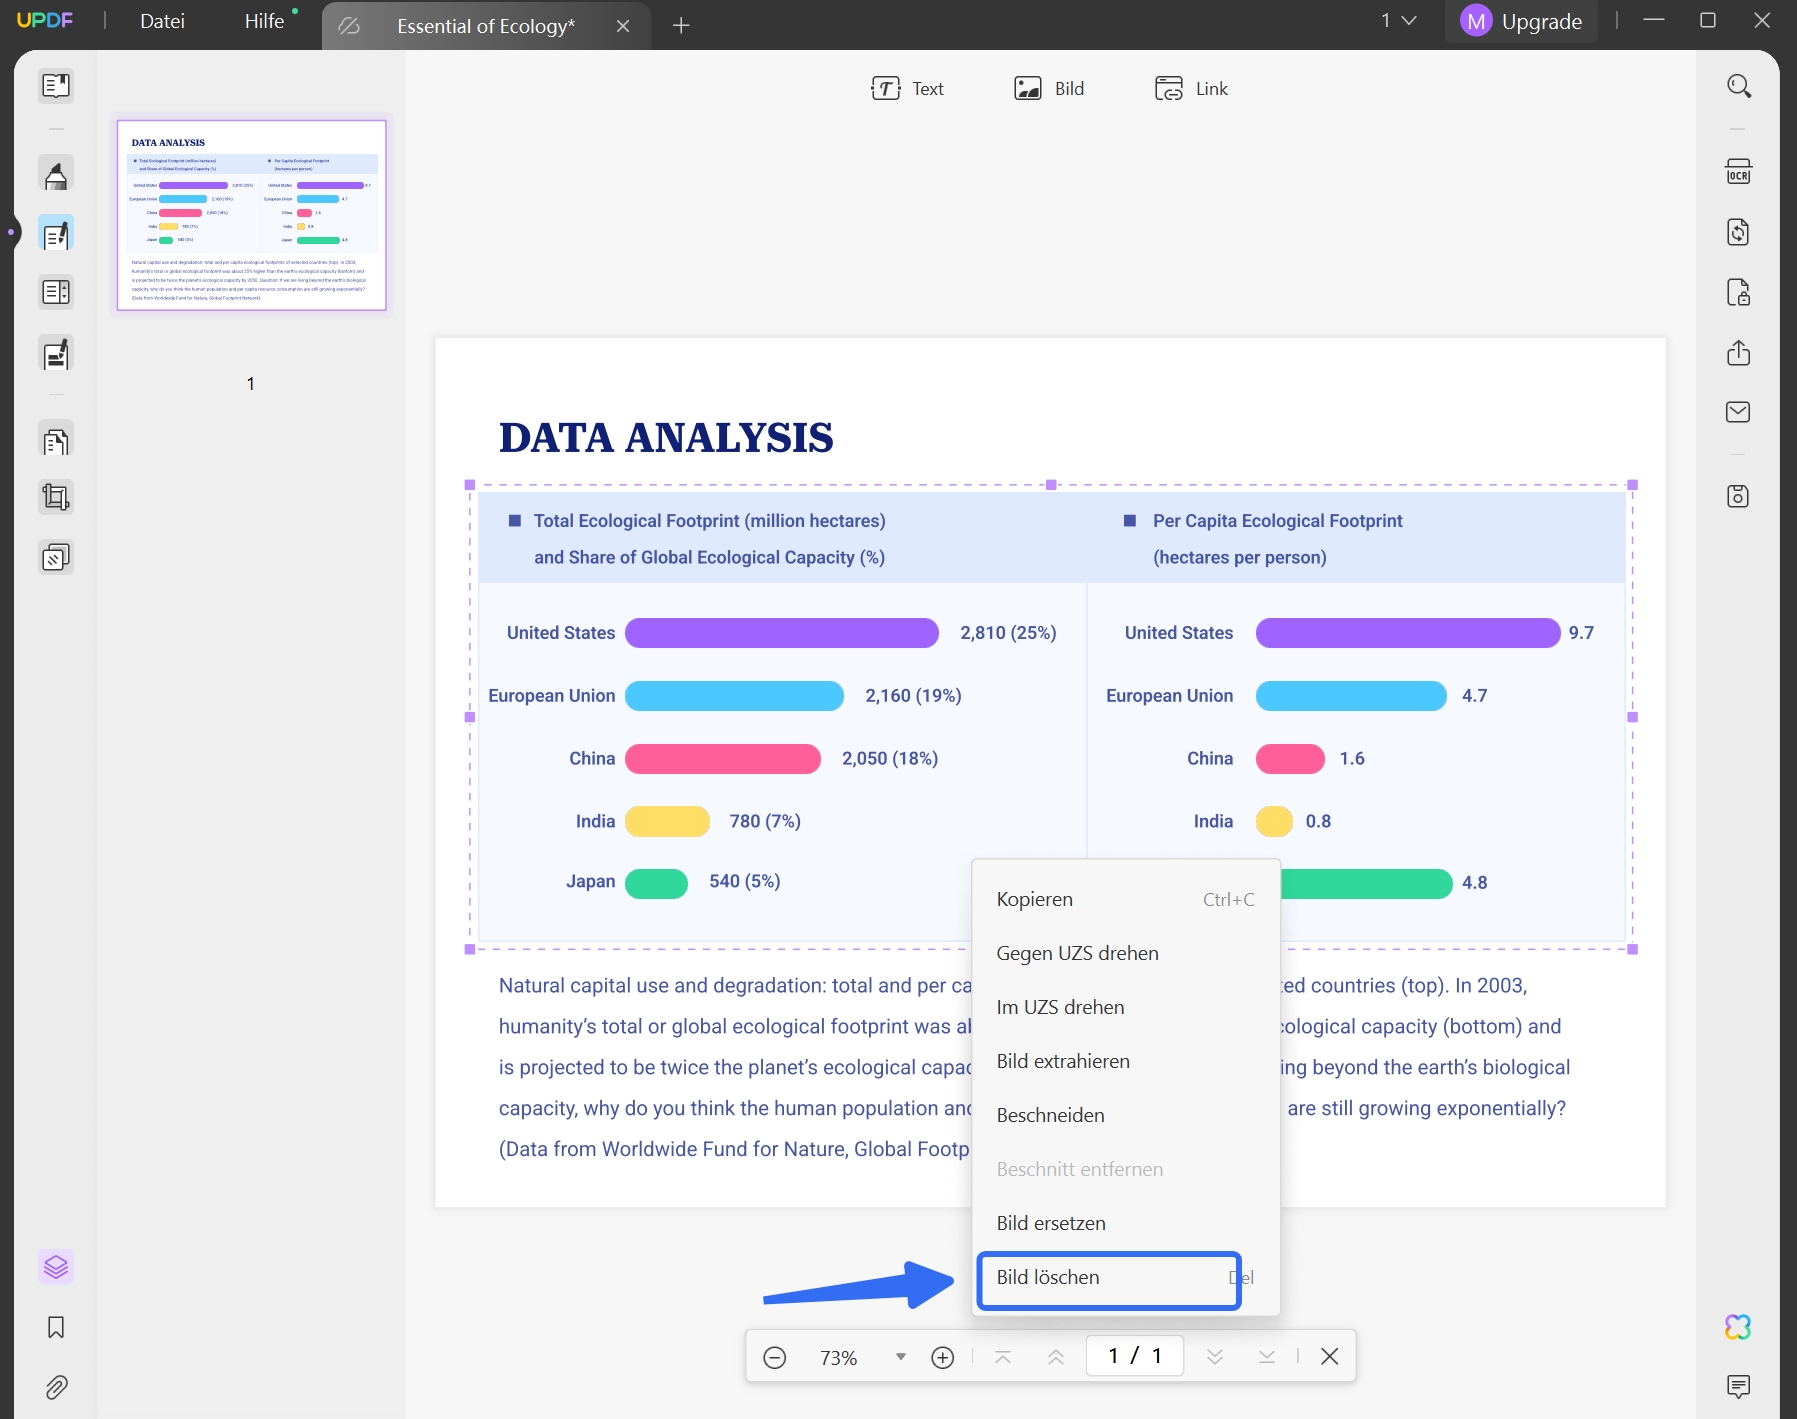Go to the previous page arrow

(x=1056, y=1357)
